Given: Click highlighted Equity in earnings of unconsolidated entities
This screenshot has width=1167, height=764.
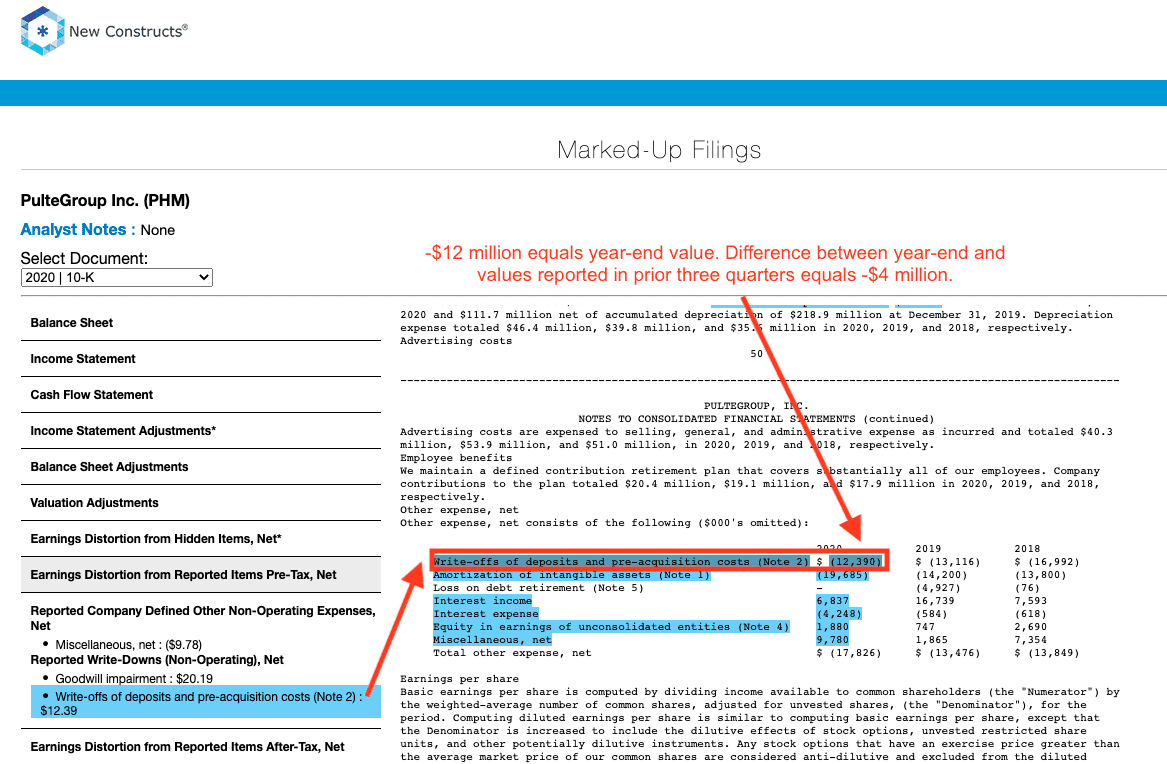Looking at the screenshot, I should coord(611,627).
